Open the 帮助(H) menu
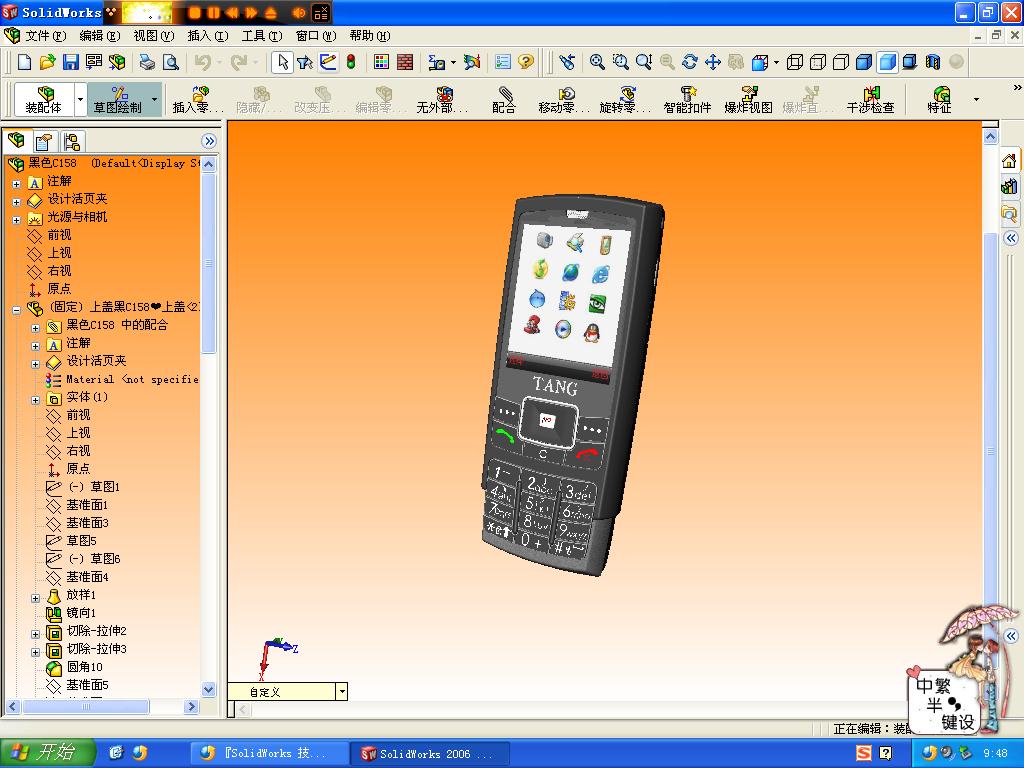The image size is (1024, 768). click(x=370, y=36)
